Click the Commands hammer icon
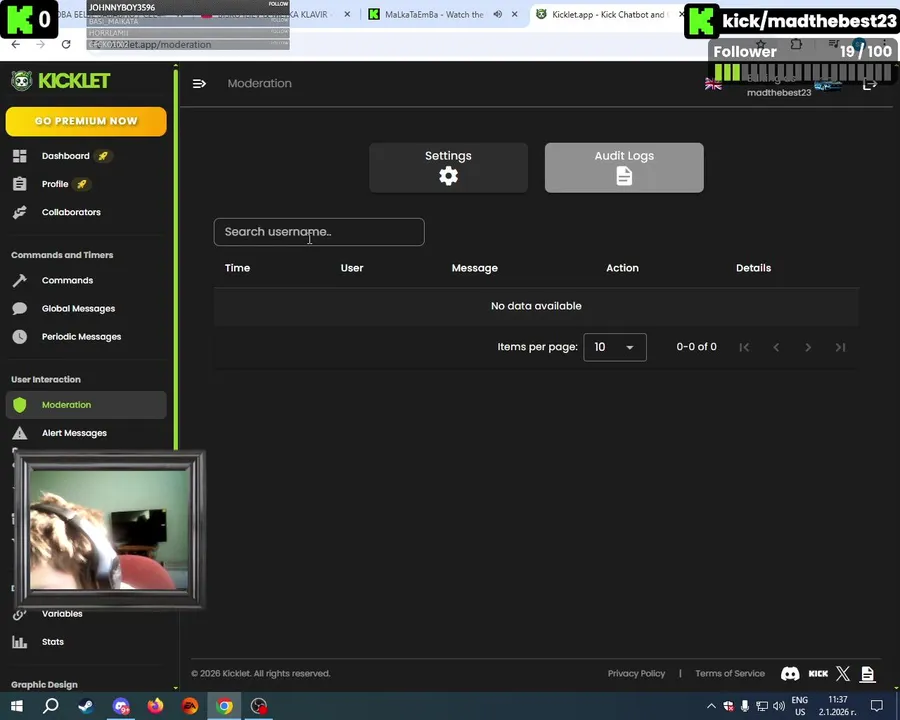 pos(20,280)
